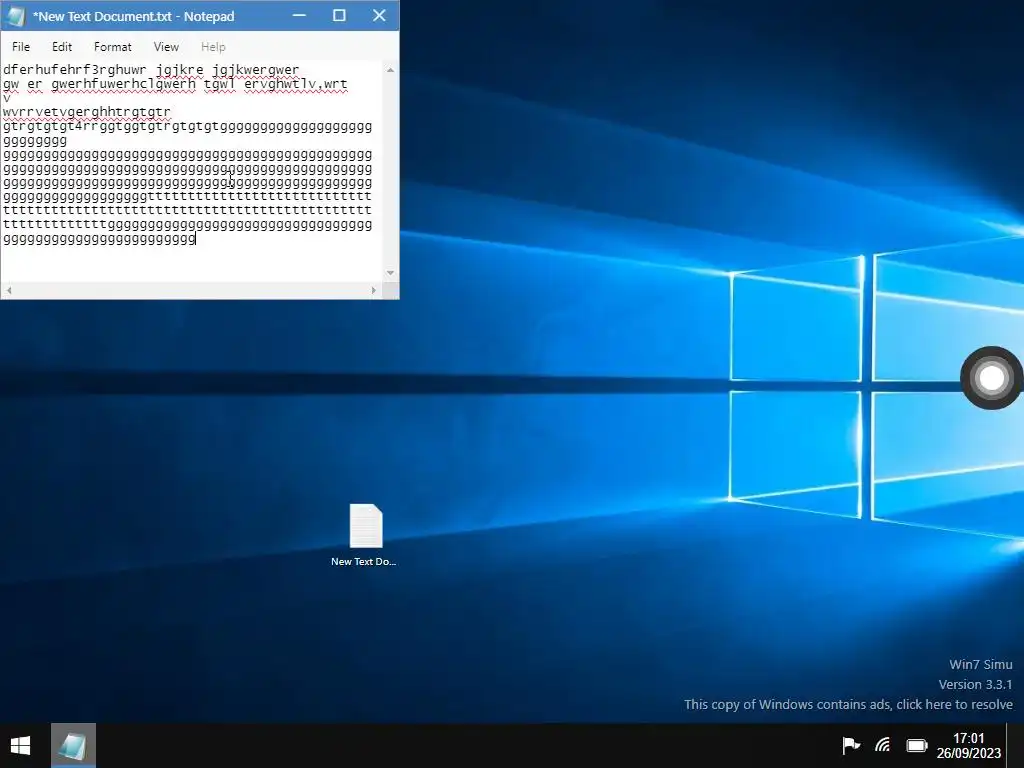
Task: Click the vertical scrollbar up arrow
Action: pos(391,70)
